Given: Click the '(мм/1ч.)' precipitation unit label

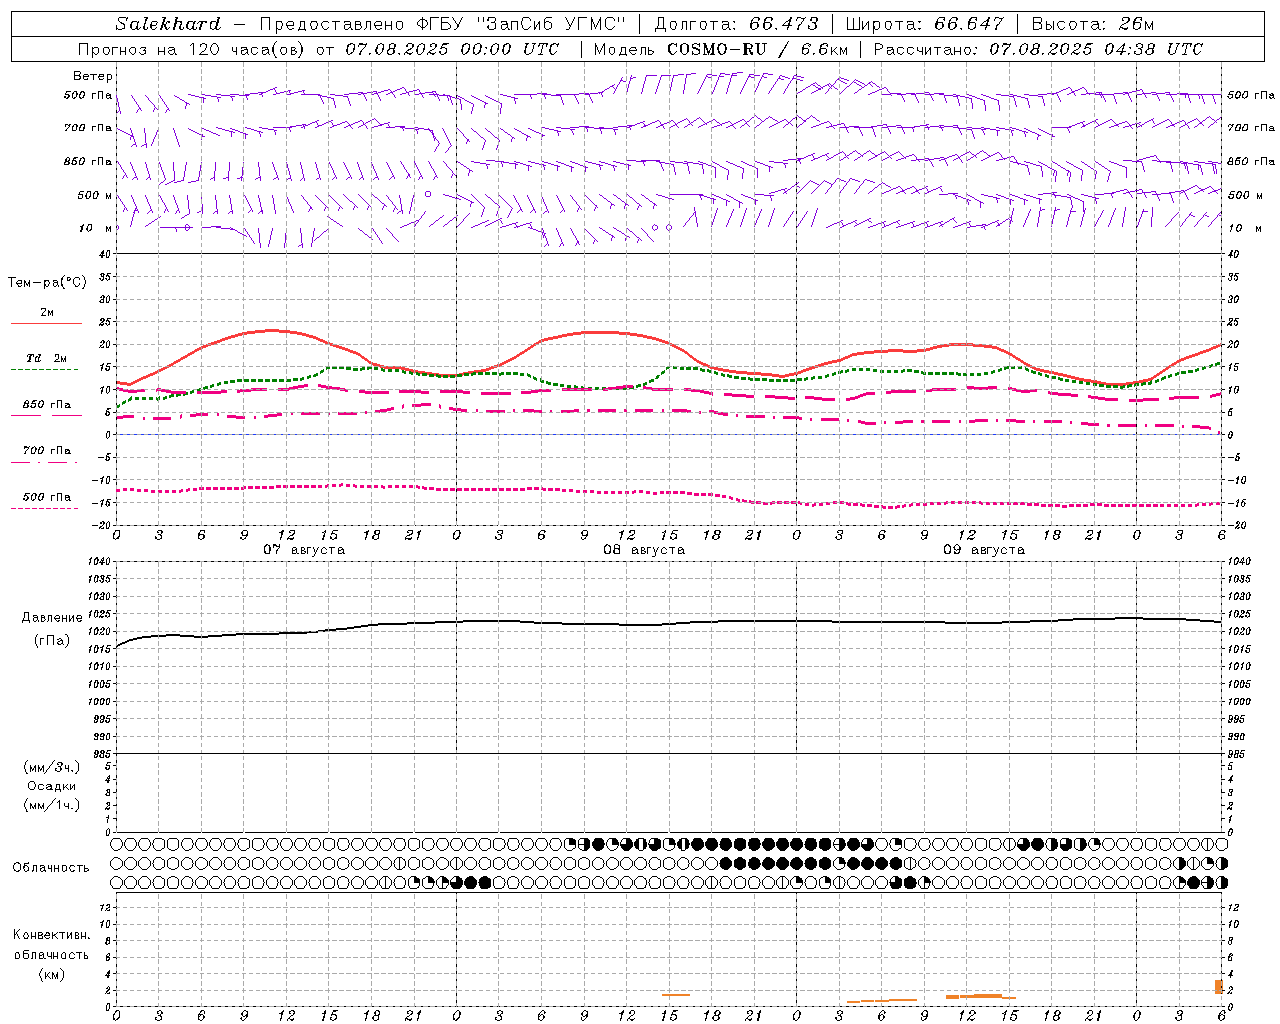Looking at the screenshot, I should tap(52, 805).
